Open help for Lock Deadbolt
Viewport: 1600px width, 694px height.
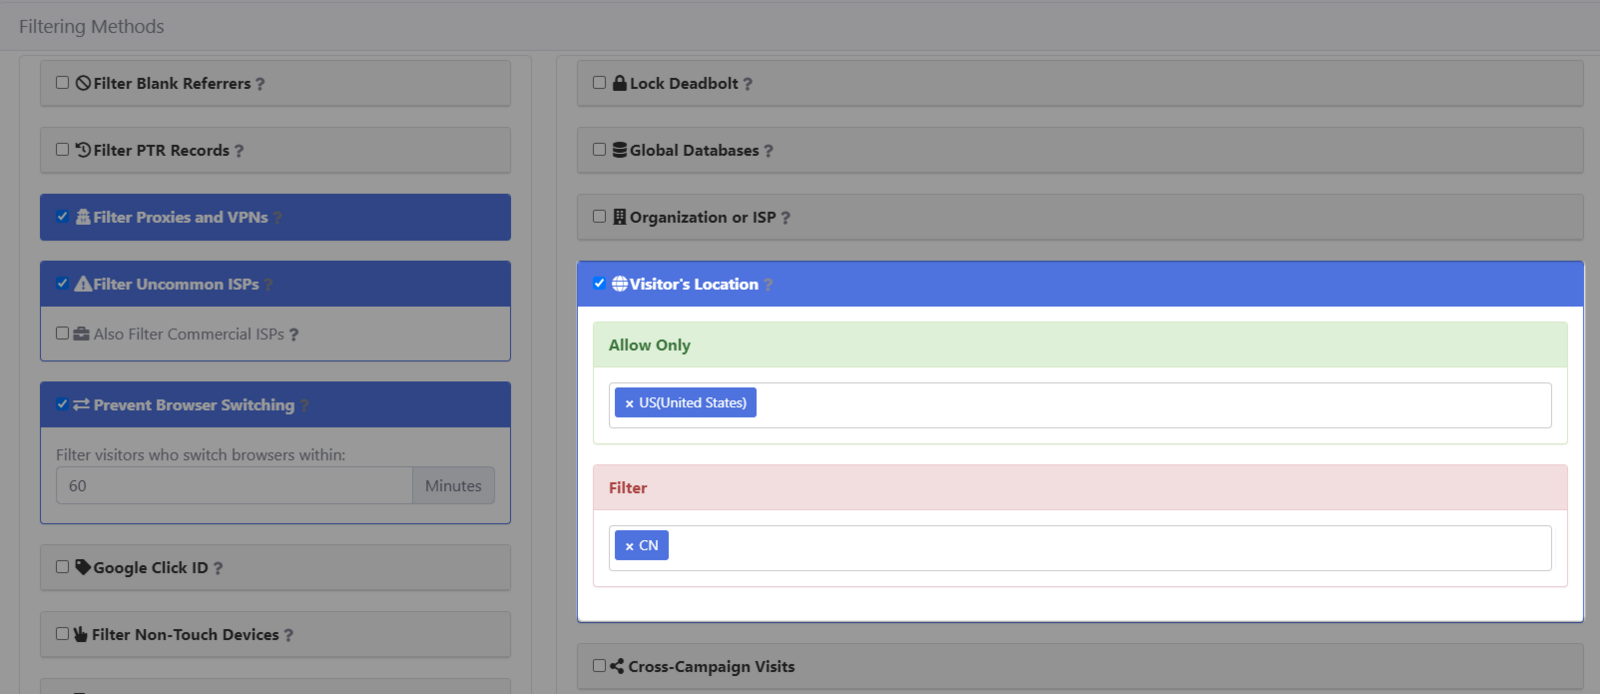(748, 84)
